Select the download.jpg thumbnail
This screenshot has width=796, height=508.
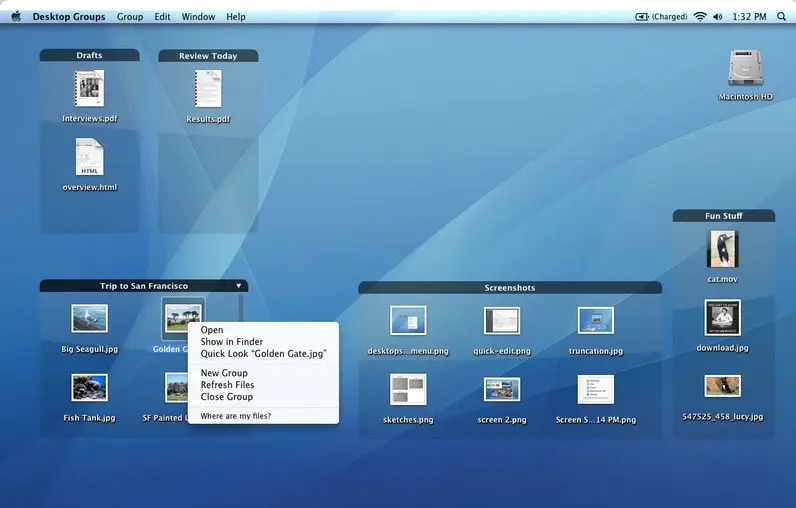coord(722,318)
